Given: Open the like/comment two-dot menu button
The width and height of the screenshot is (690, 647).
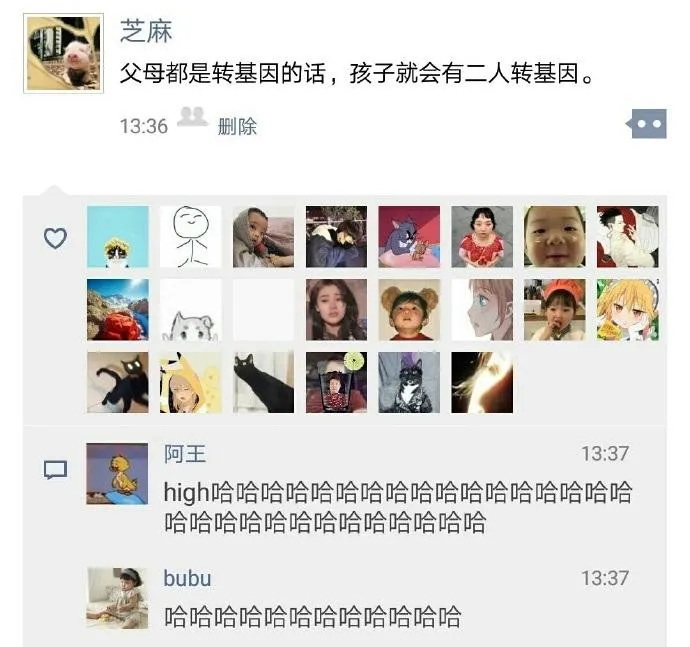Looking at the screenshot, I should point(648,124).
